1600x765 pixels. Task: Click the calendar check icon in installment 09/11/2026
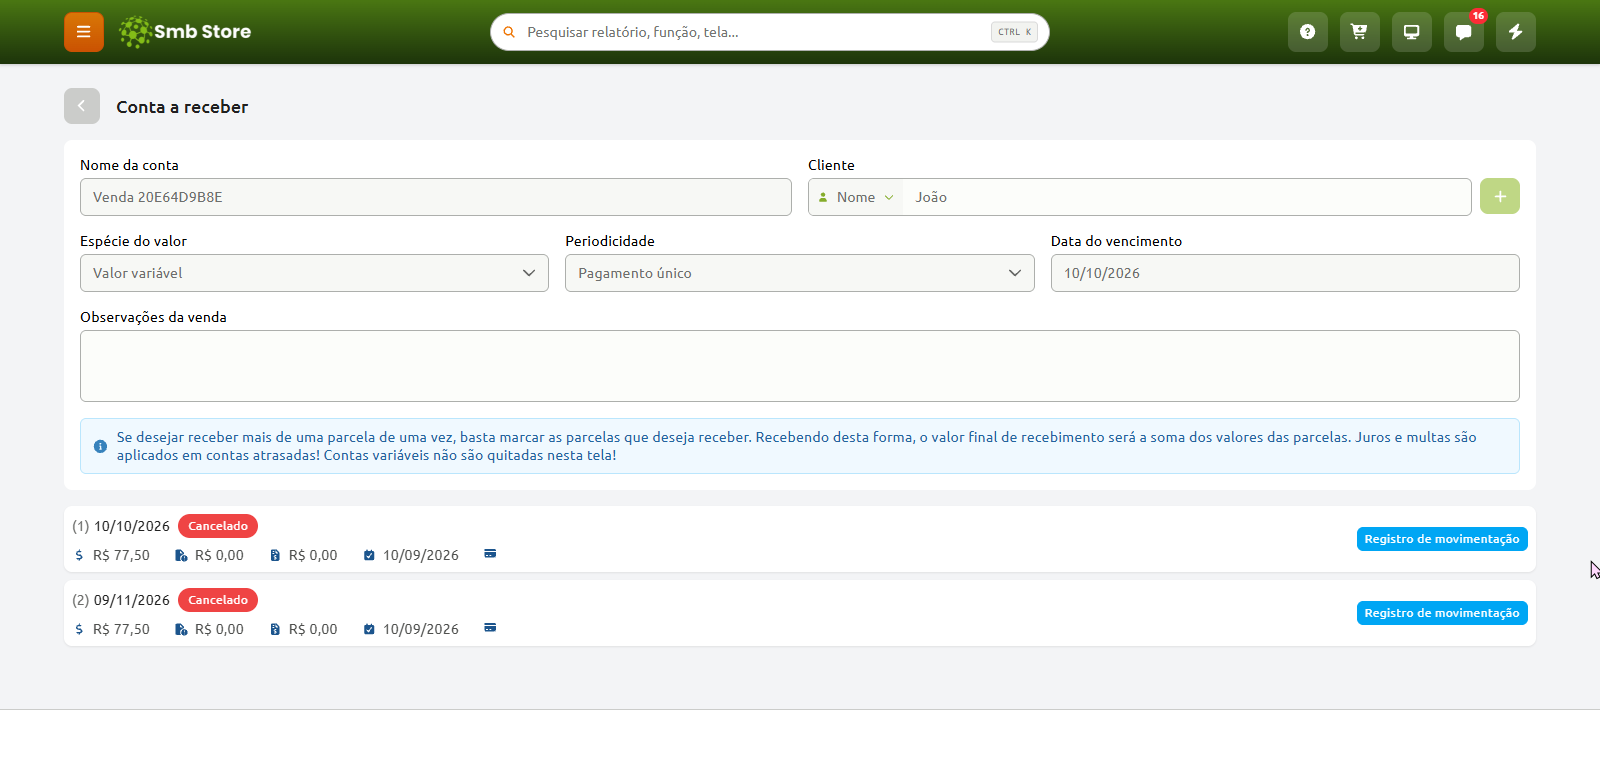(369, 629)
